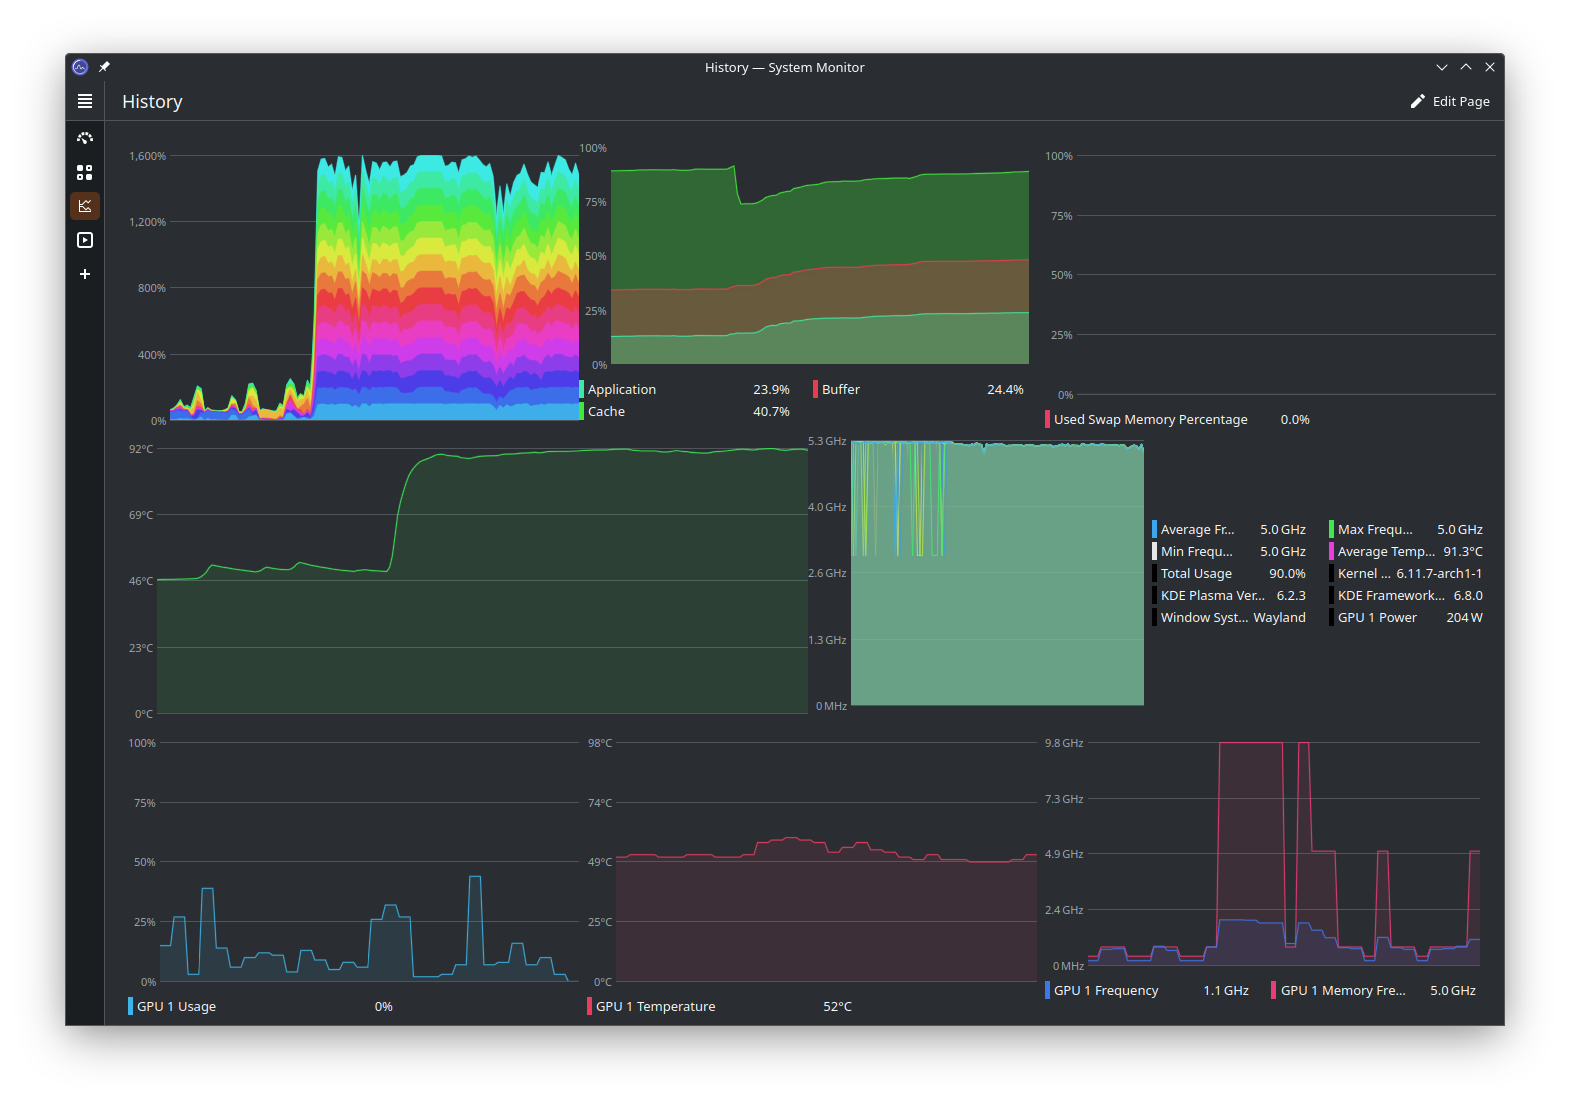Click the GPU 1 Memory Frequency legend swatch
Viewport: 1570px width, 1103px height.
pyautogui.click(x=1273, y=990)
